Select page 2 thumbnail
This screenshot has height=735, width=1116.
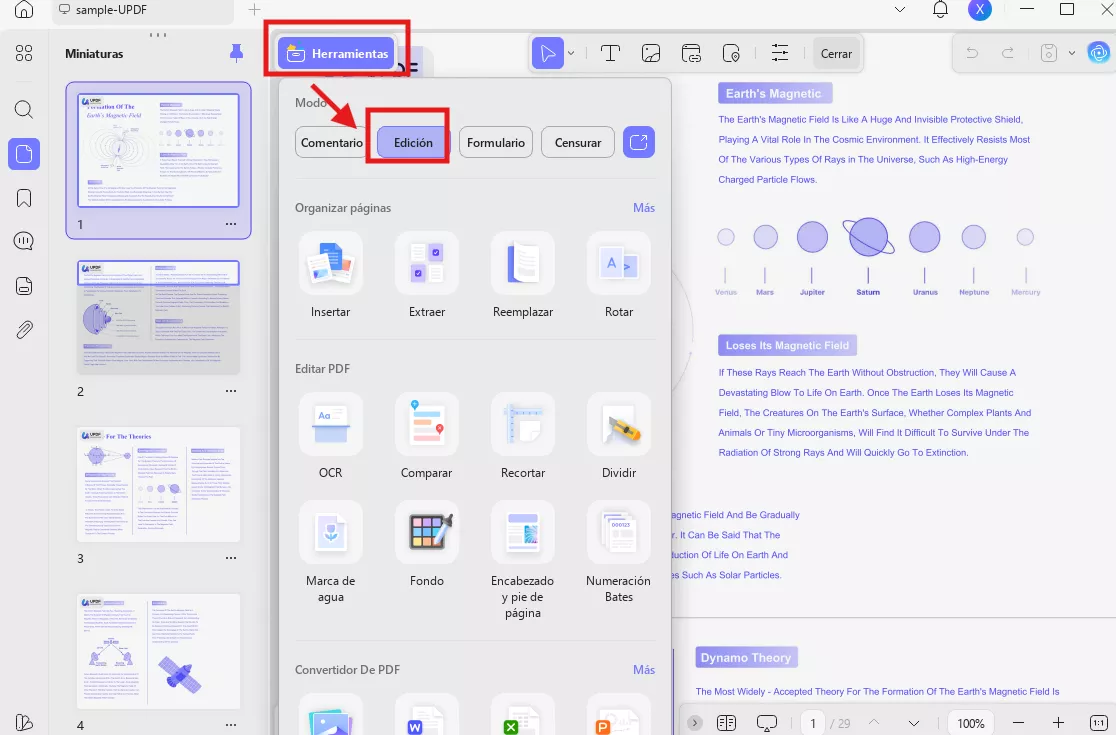[159, 317]
